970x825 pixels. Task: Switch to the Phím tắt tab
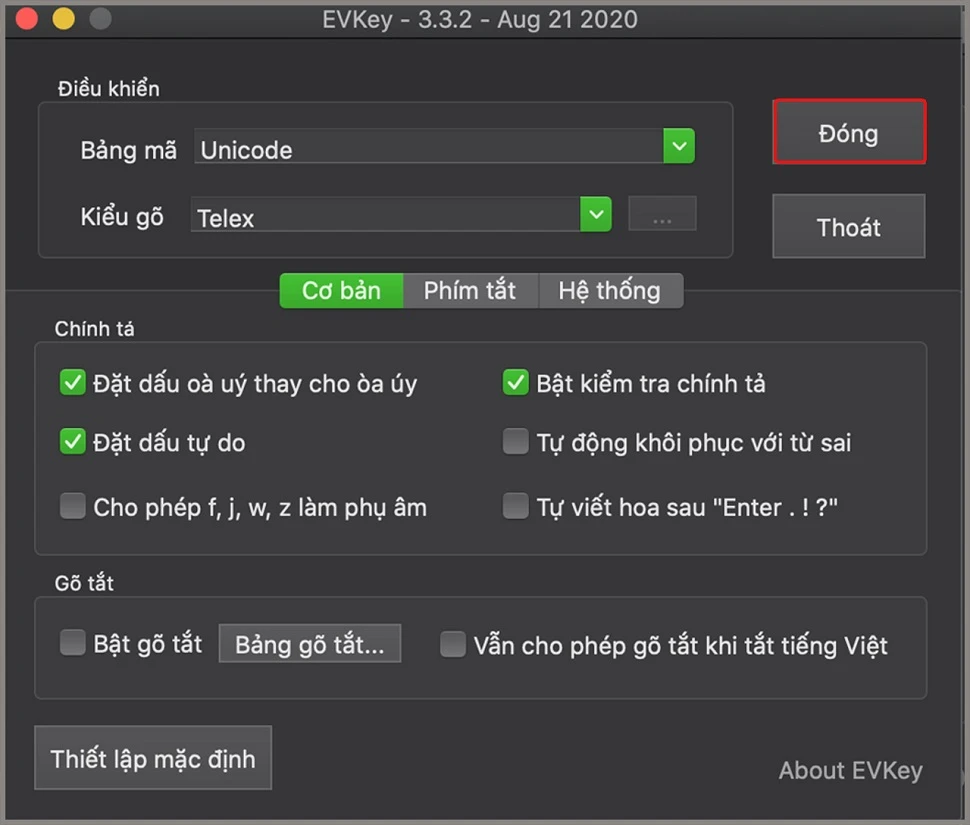470,291
